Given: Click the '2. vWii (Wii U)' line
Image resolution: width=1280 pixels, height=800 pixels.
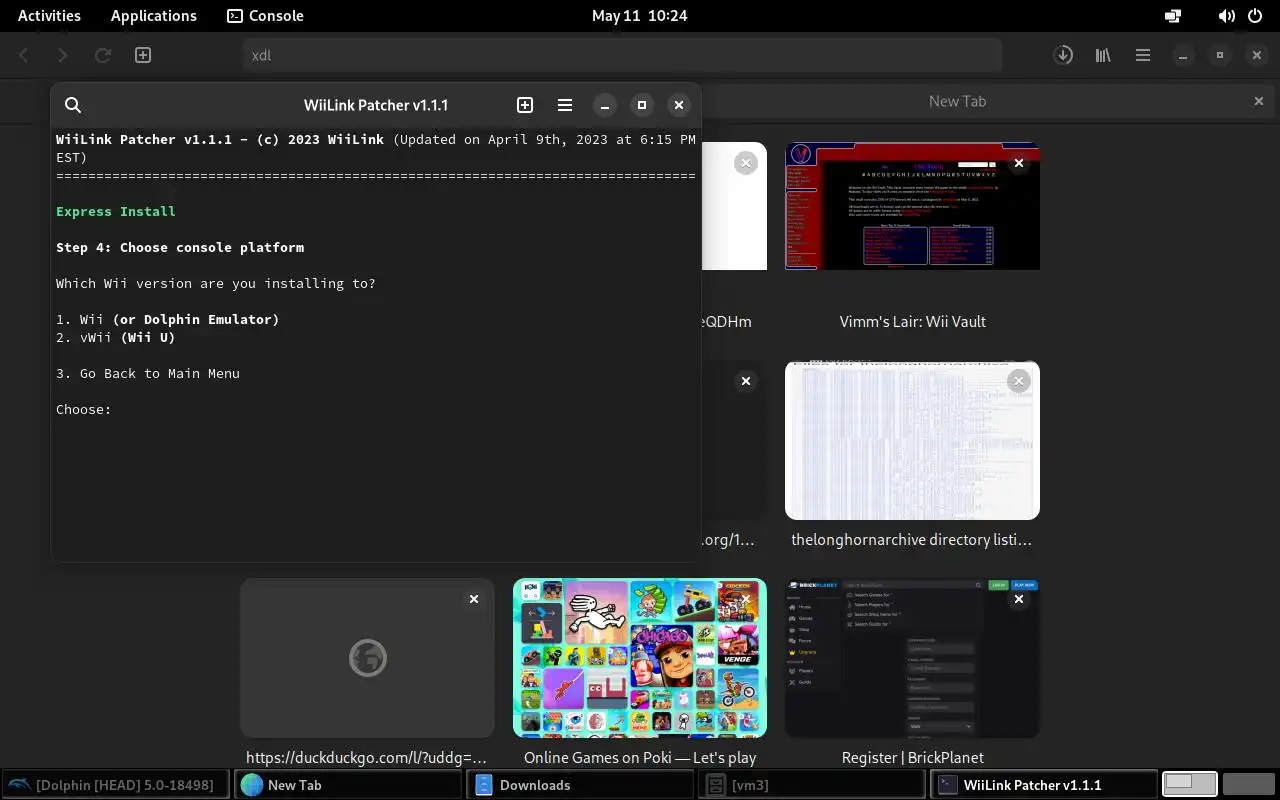Looking at the screenshot, I should click(x=116, y=337).
